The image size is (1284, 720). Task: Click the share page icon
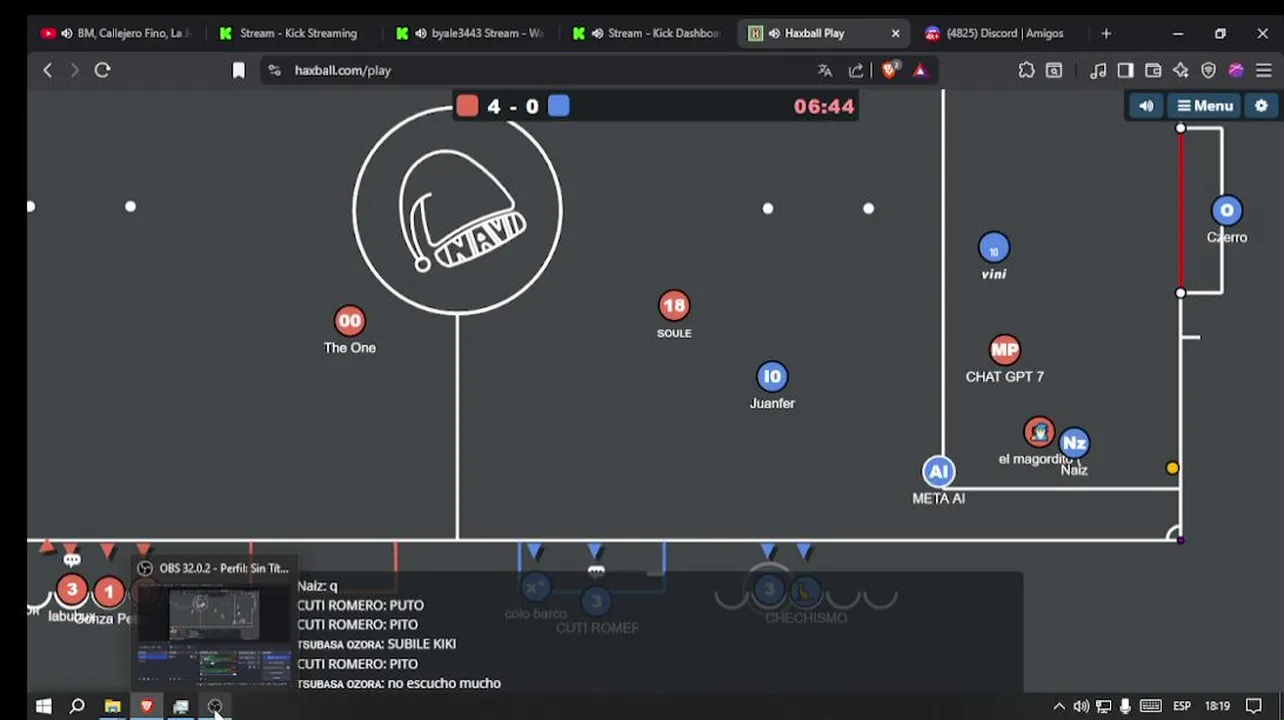tap(856, 70)
